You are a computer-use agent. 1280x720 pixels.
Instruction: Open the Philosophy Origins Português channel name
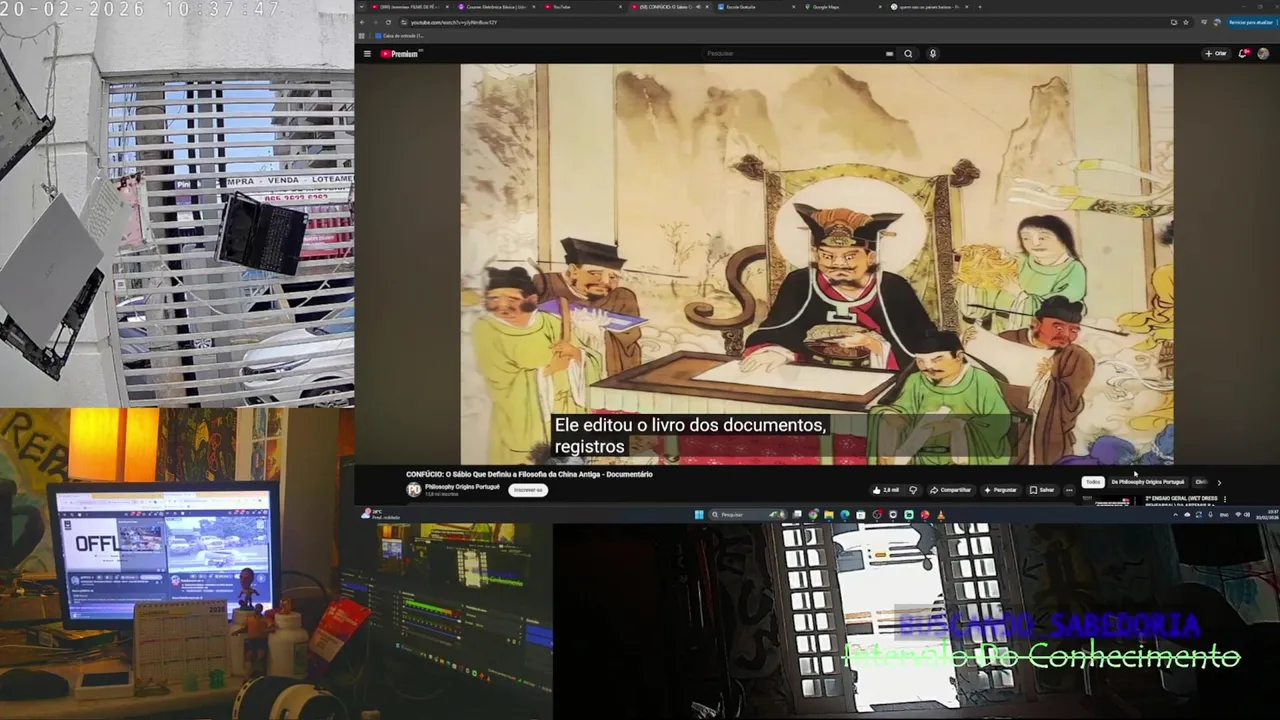tap(462, 487)
